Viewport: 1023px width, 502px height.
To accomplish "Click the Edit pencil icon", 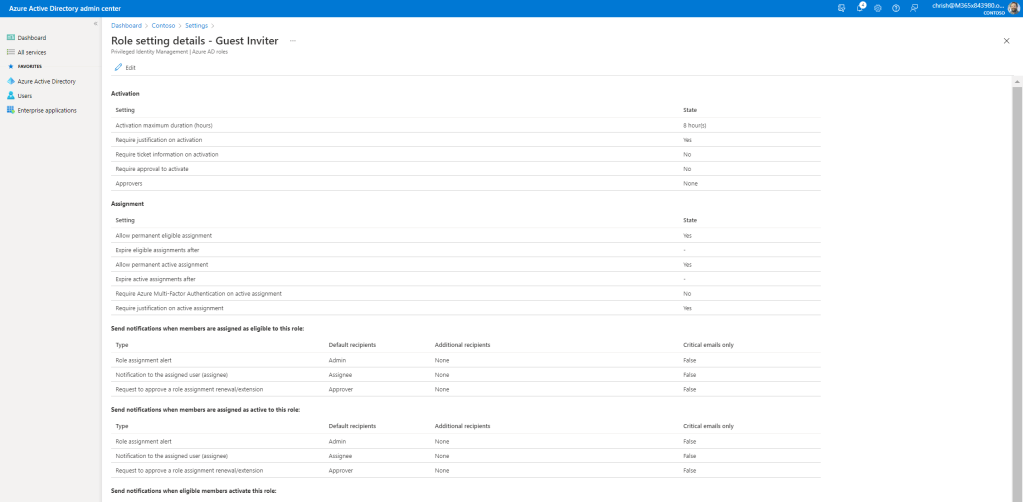I will 118,67.
